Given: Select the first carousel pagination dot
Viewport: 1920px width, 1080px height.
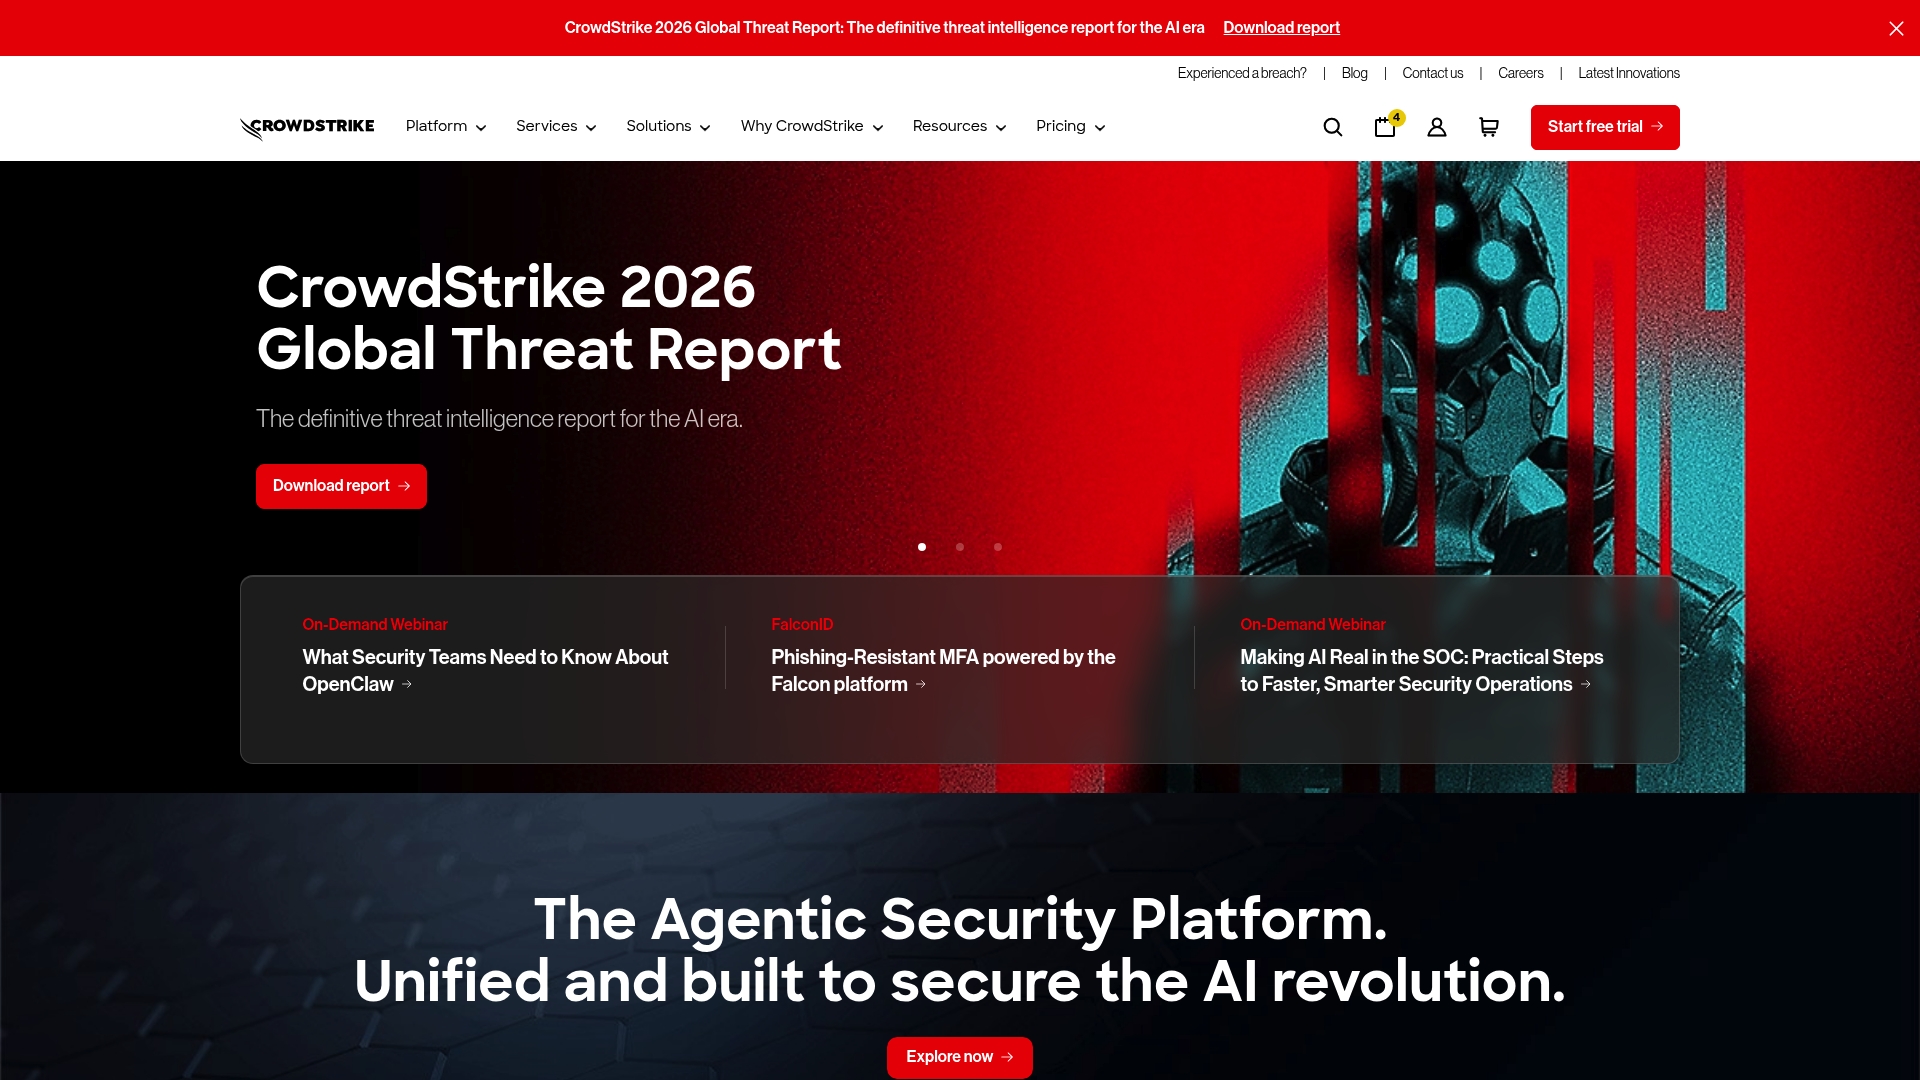Looking at the screenshot, I should 921,547.
